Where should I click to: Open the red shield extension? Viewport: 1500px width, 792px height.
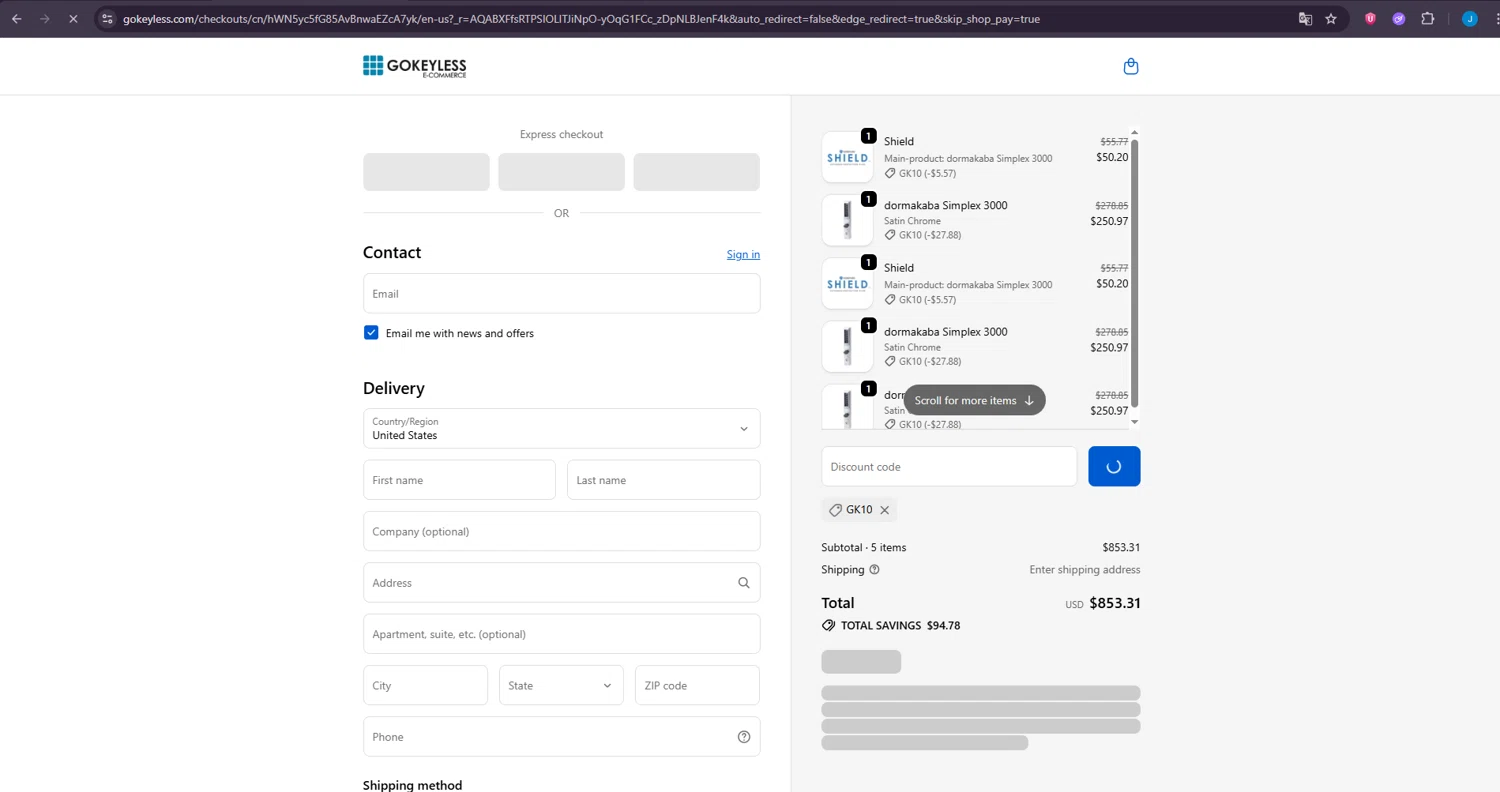(1371, 18)
